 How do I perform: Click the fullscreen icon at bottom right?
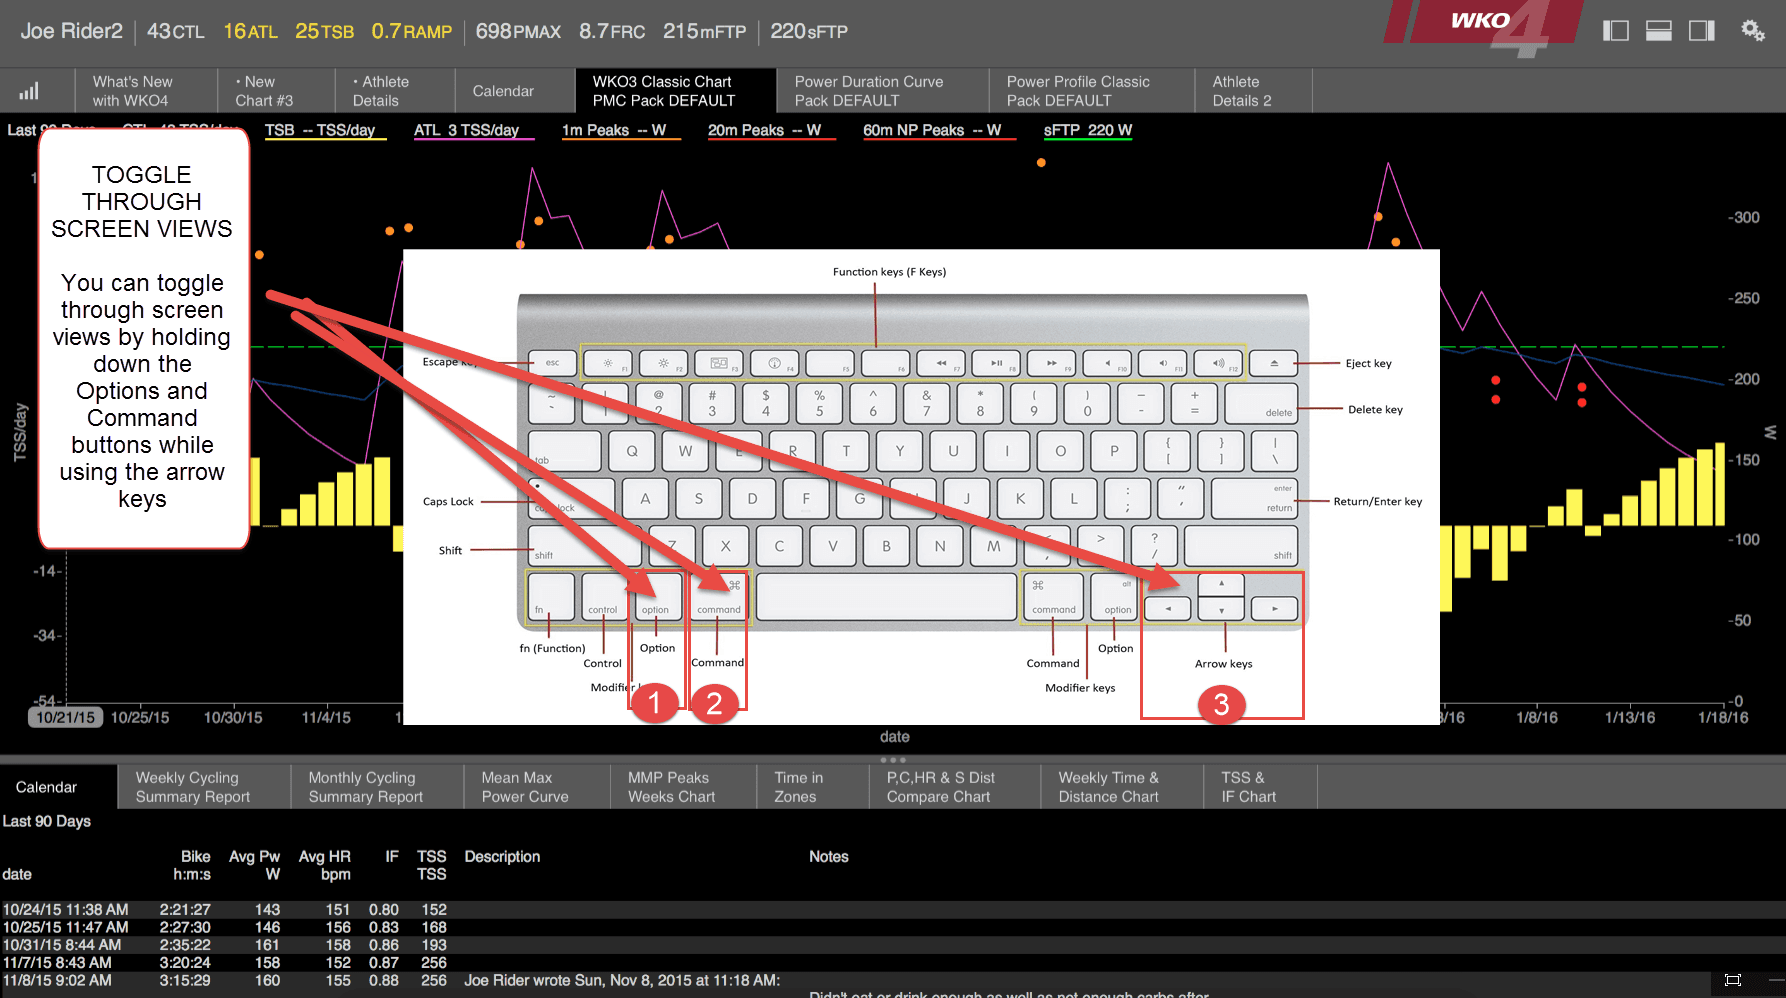[1733, 980]
